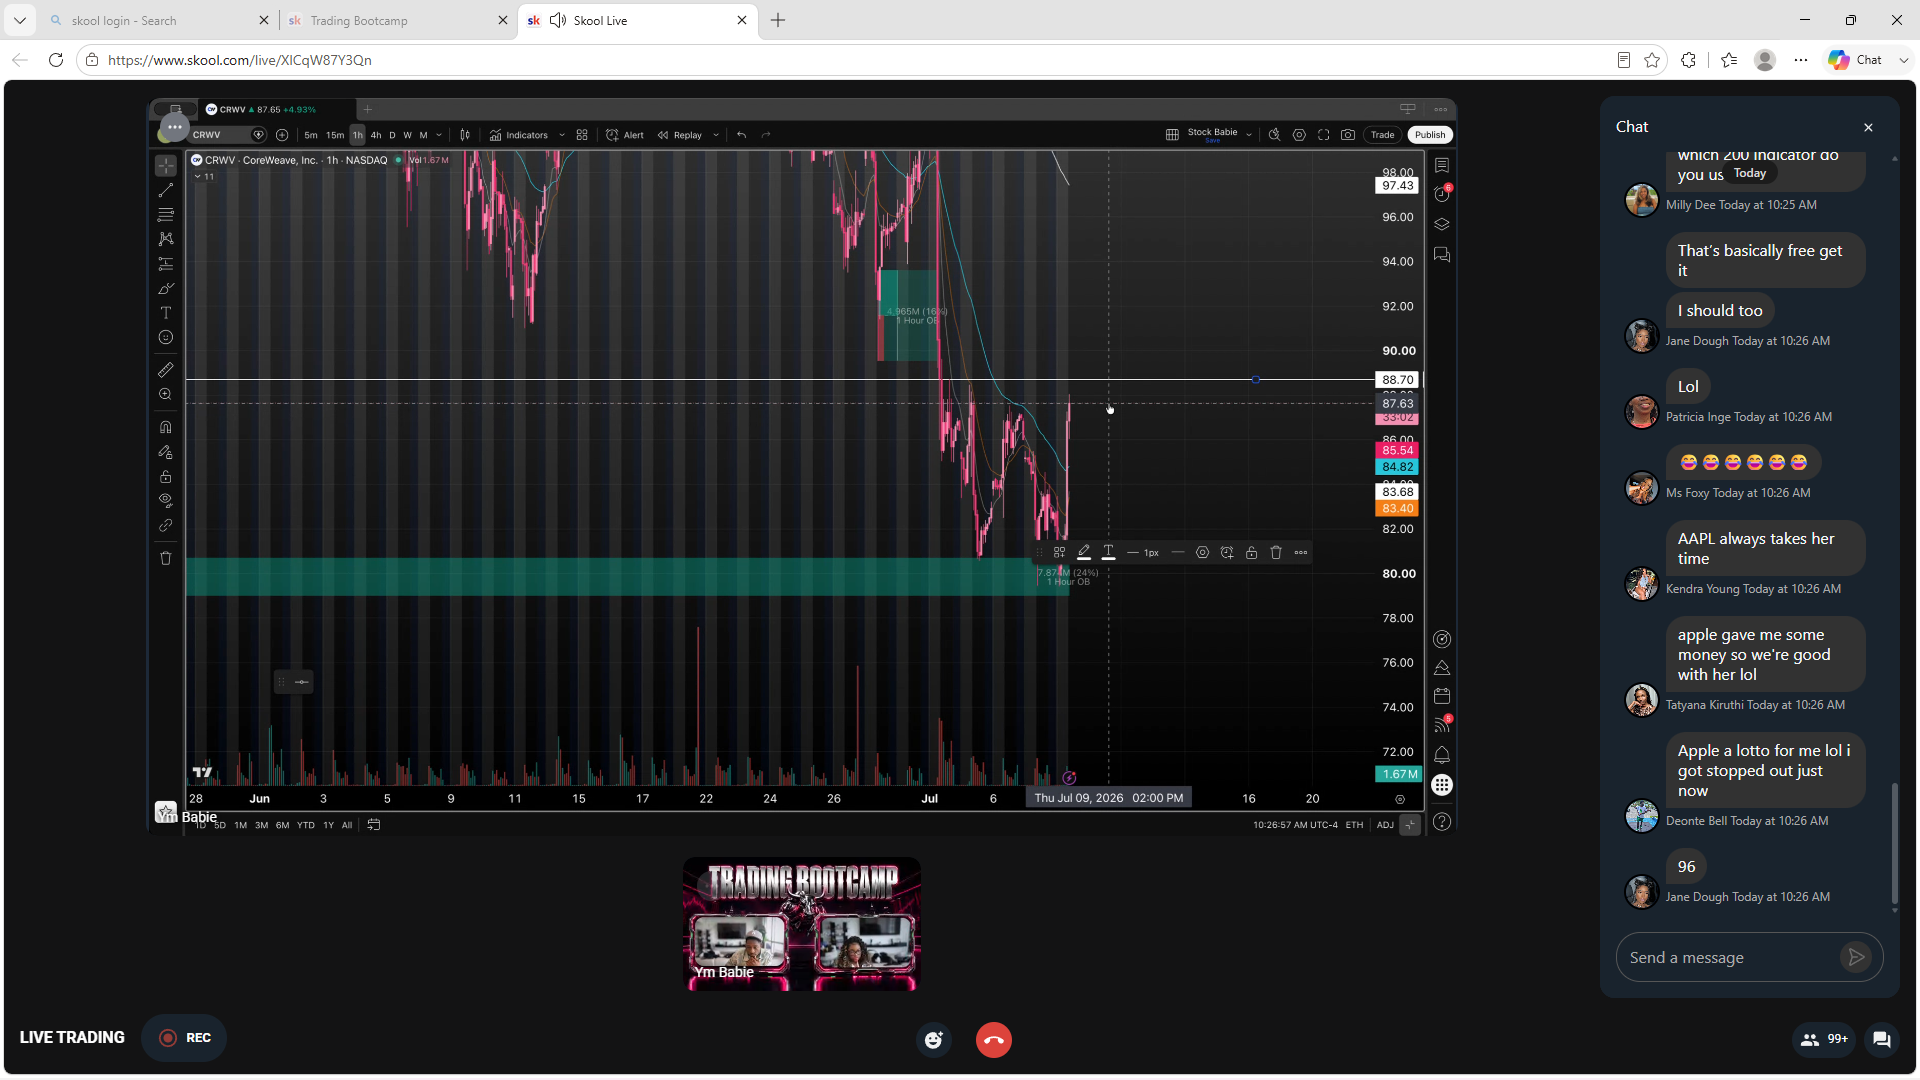
Task: Open the help center question mark
Action: coord(1442,822)
